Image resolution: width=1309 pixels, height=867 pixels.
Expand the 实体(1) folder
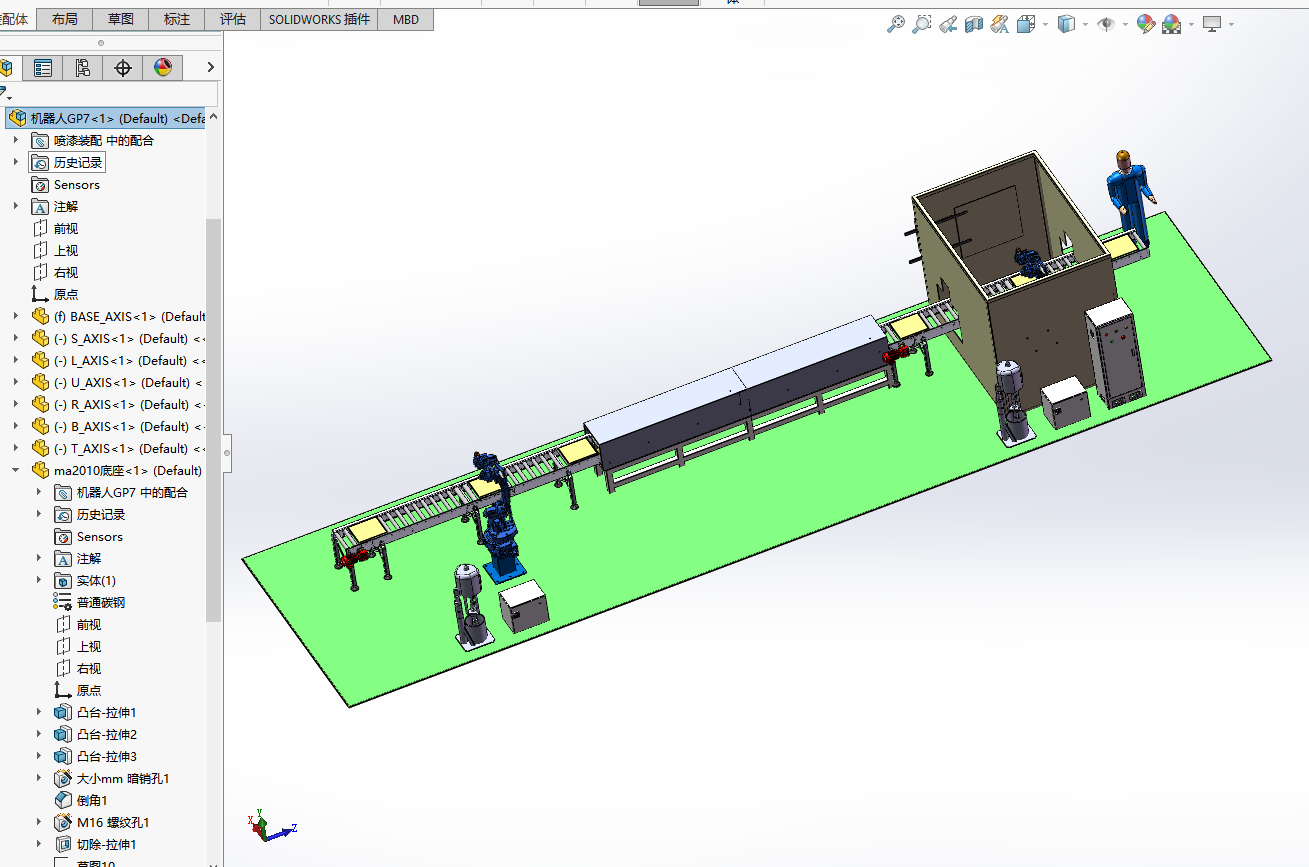(x=39, y=580)
